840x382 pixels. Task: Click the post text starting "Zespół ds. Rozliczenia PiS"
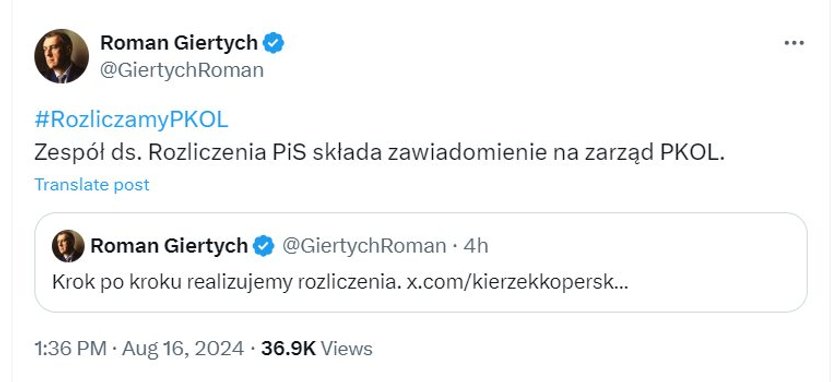click(379, 154)
